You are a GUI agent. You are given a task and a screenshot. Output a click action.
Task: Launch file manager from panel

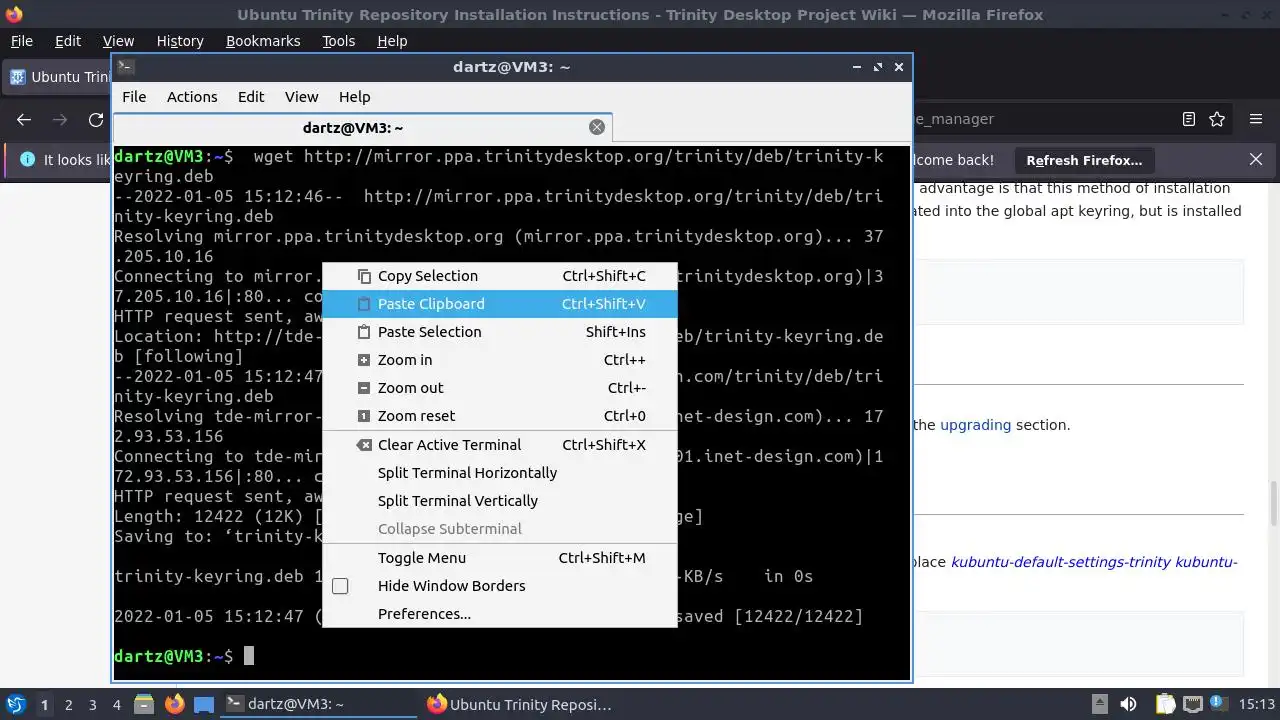[143, 704]
